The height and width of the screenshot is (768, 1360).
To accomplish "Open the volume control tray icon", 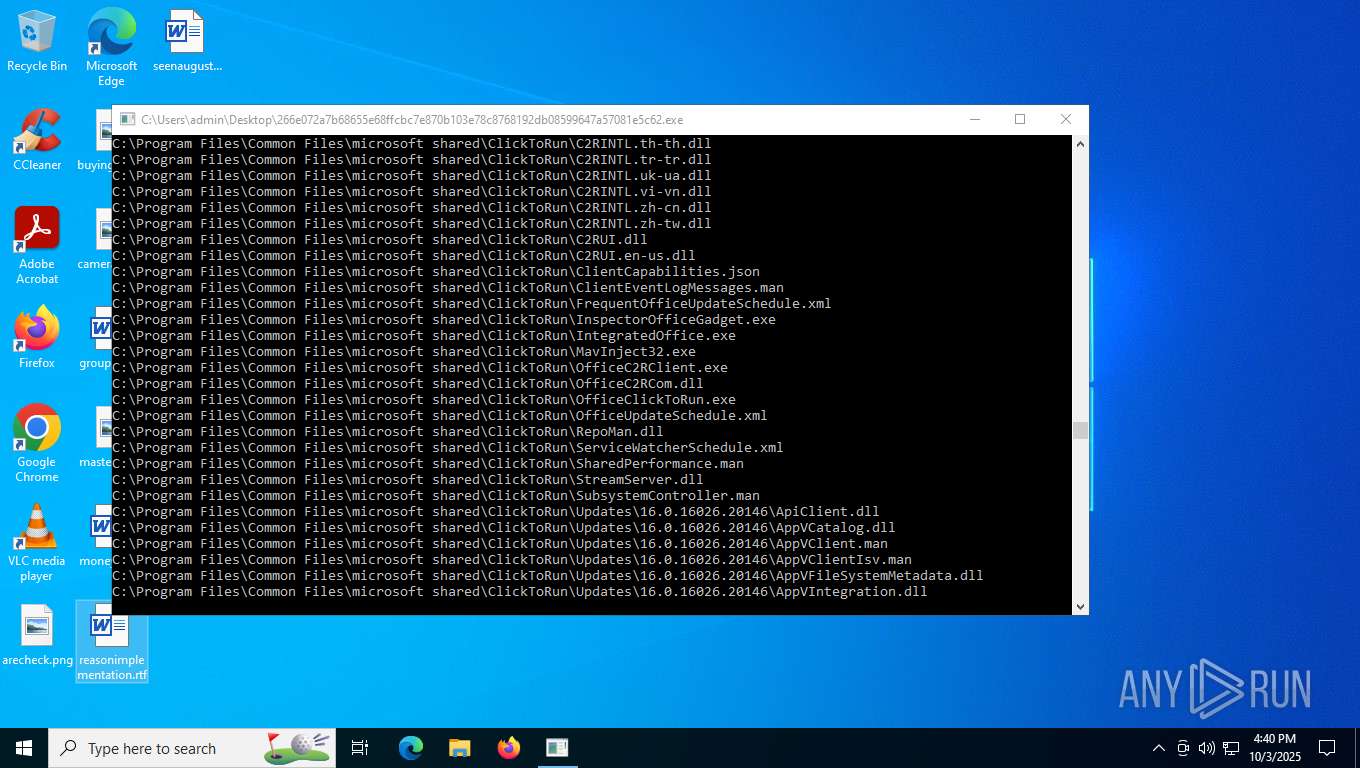I will 1207,748.
